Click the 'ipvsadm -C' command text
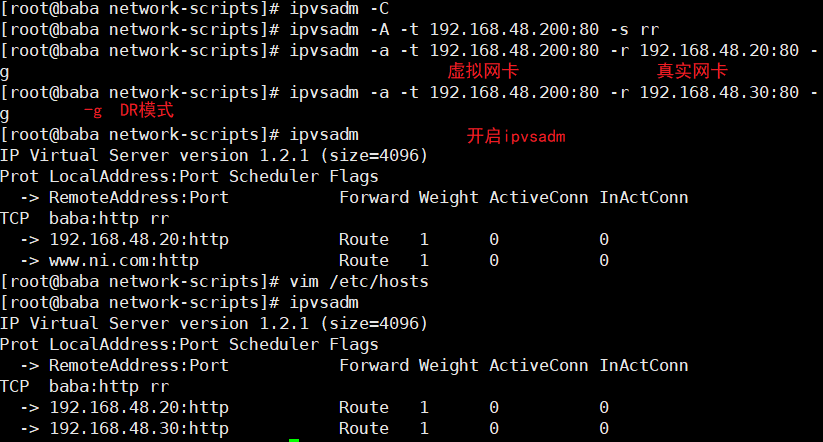This screenshot has width=823, height=442. [x=340, y=8]
